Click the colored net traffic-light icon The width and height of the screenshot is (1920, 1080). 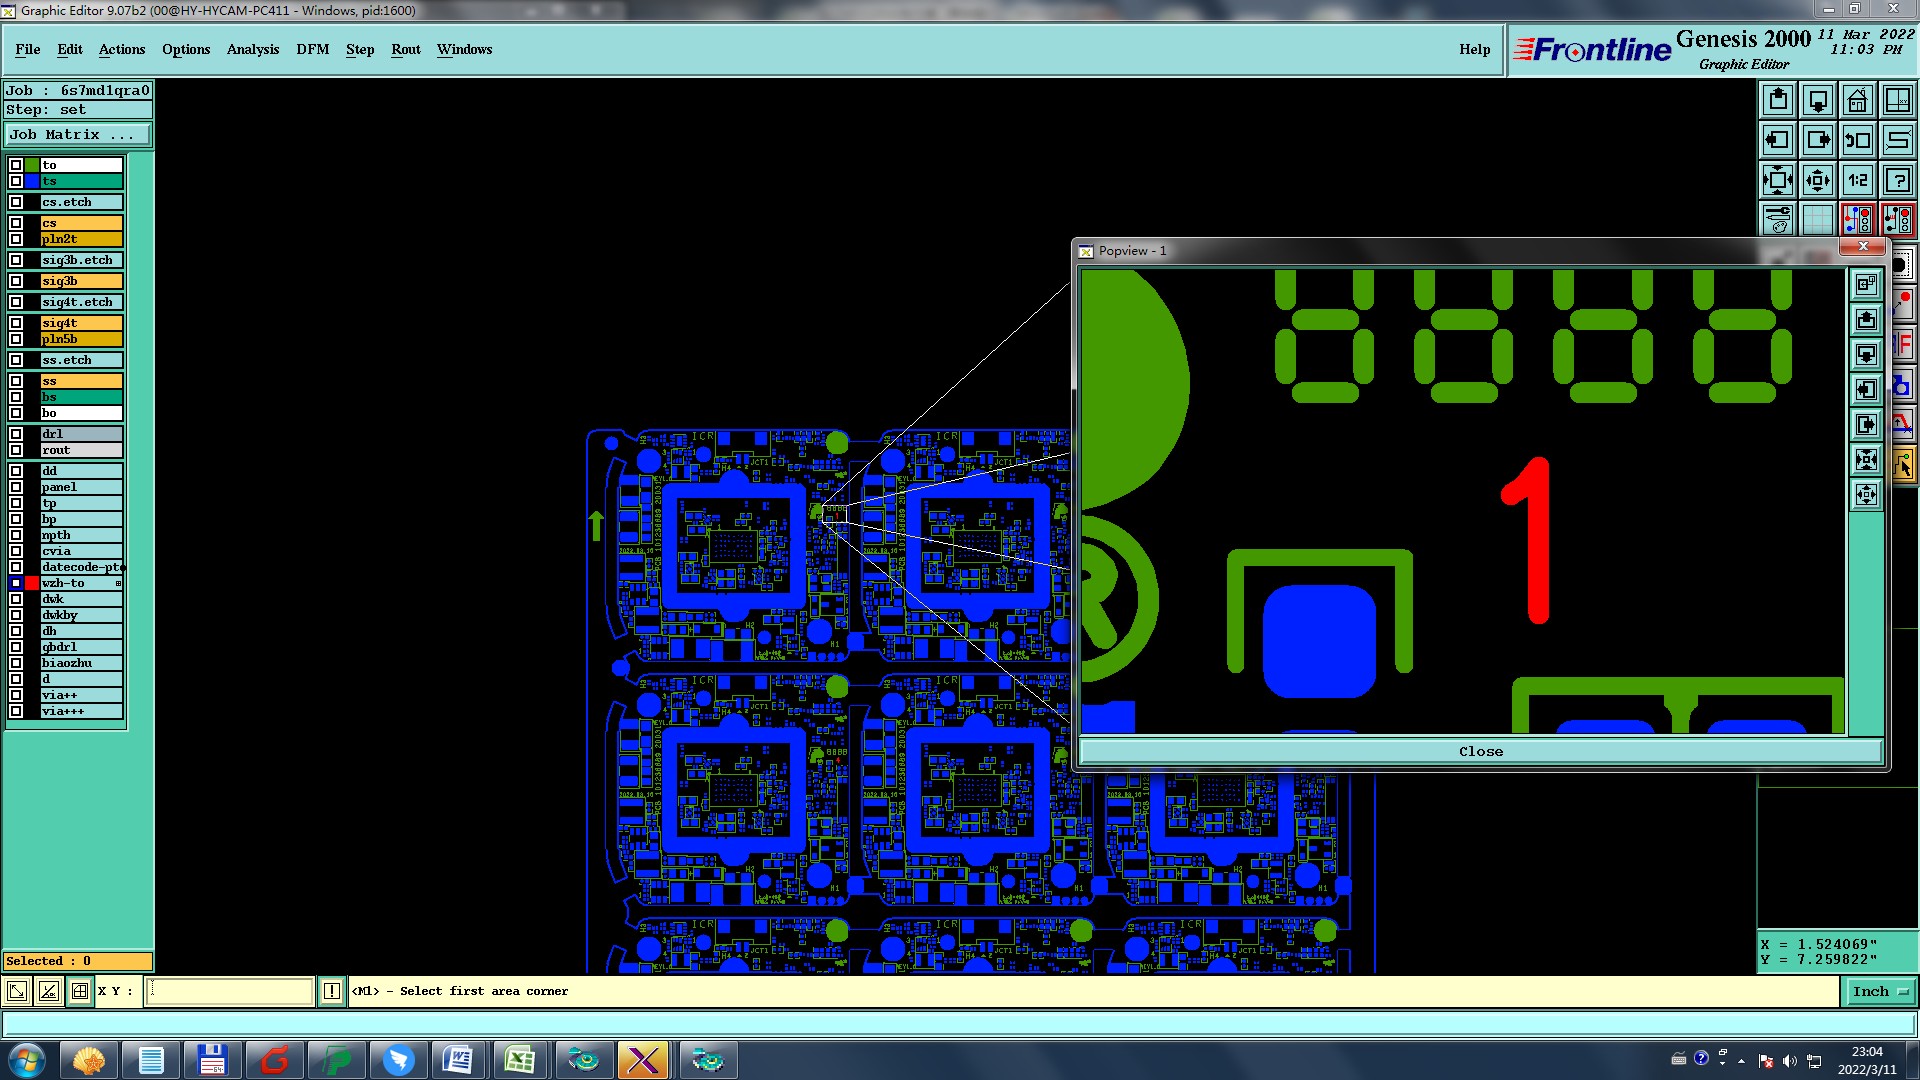[x=1858, y=219]
